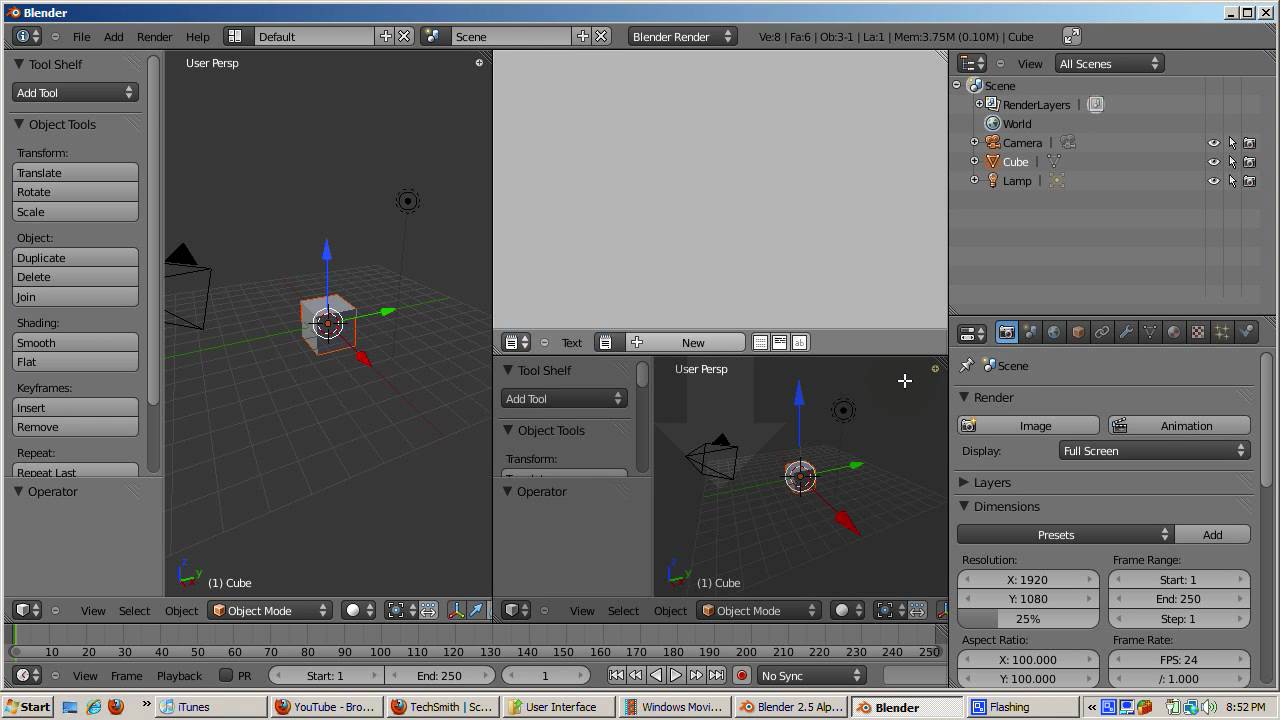
Task: Open the No Sync dropdown in timeline
Action: coord(811,676)
